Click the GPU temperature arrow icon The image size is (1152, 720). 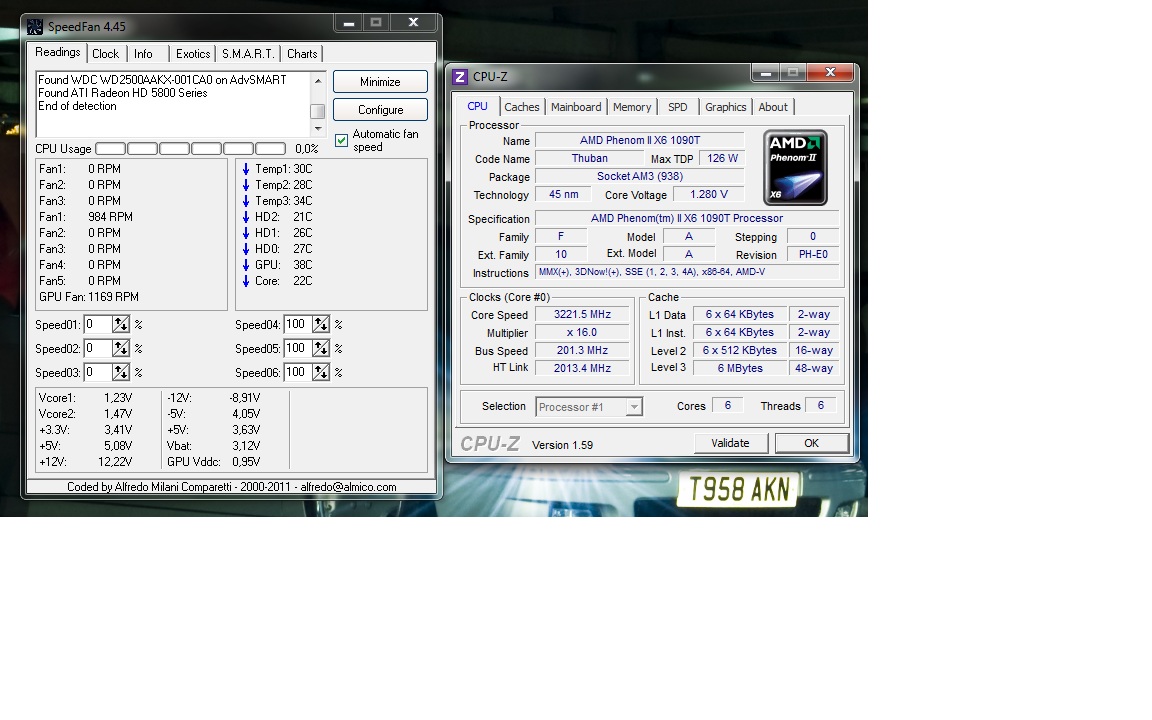246,265
